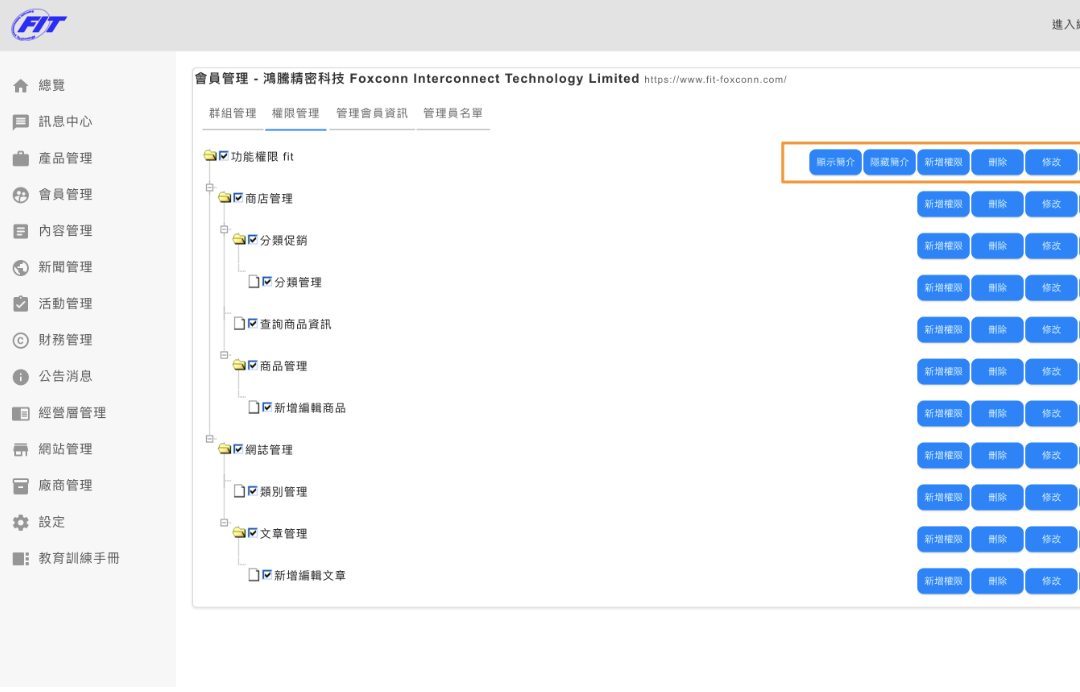Click folder icon of 網誌管理 node
This screenshot has width=1080, height=692.
pos(225,449)
